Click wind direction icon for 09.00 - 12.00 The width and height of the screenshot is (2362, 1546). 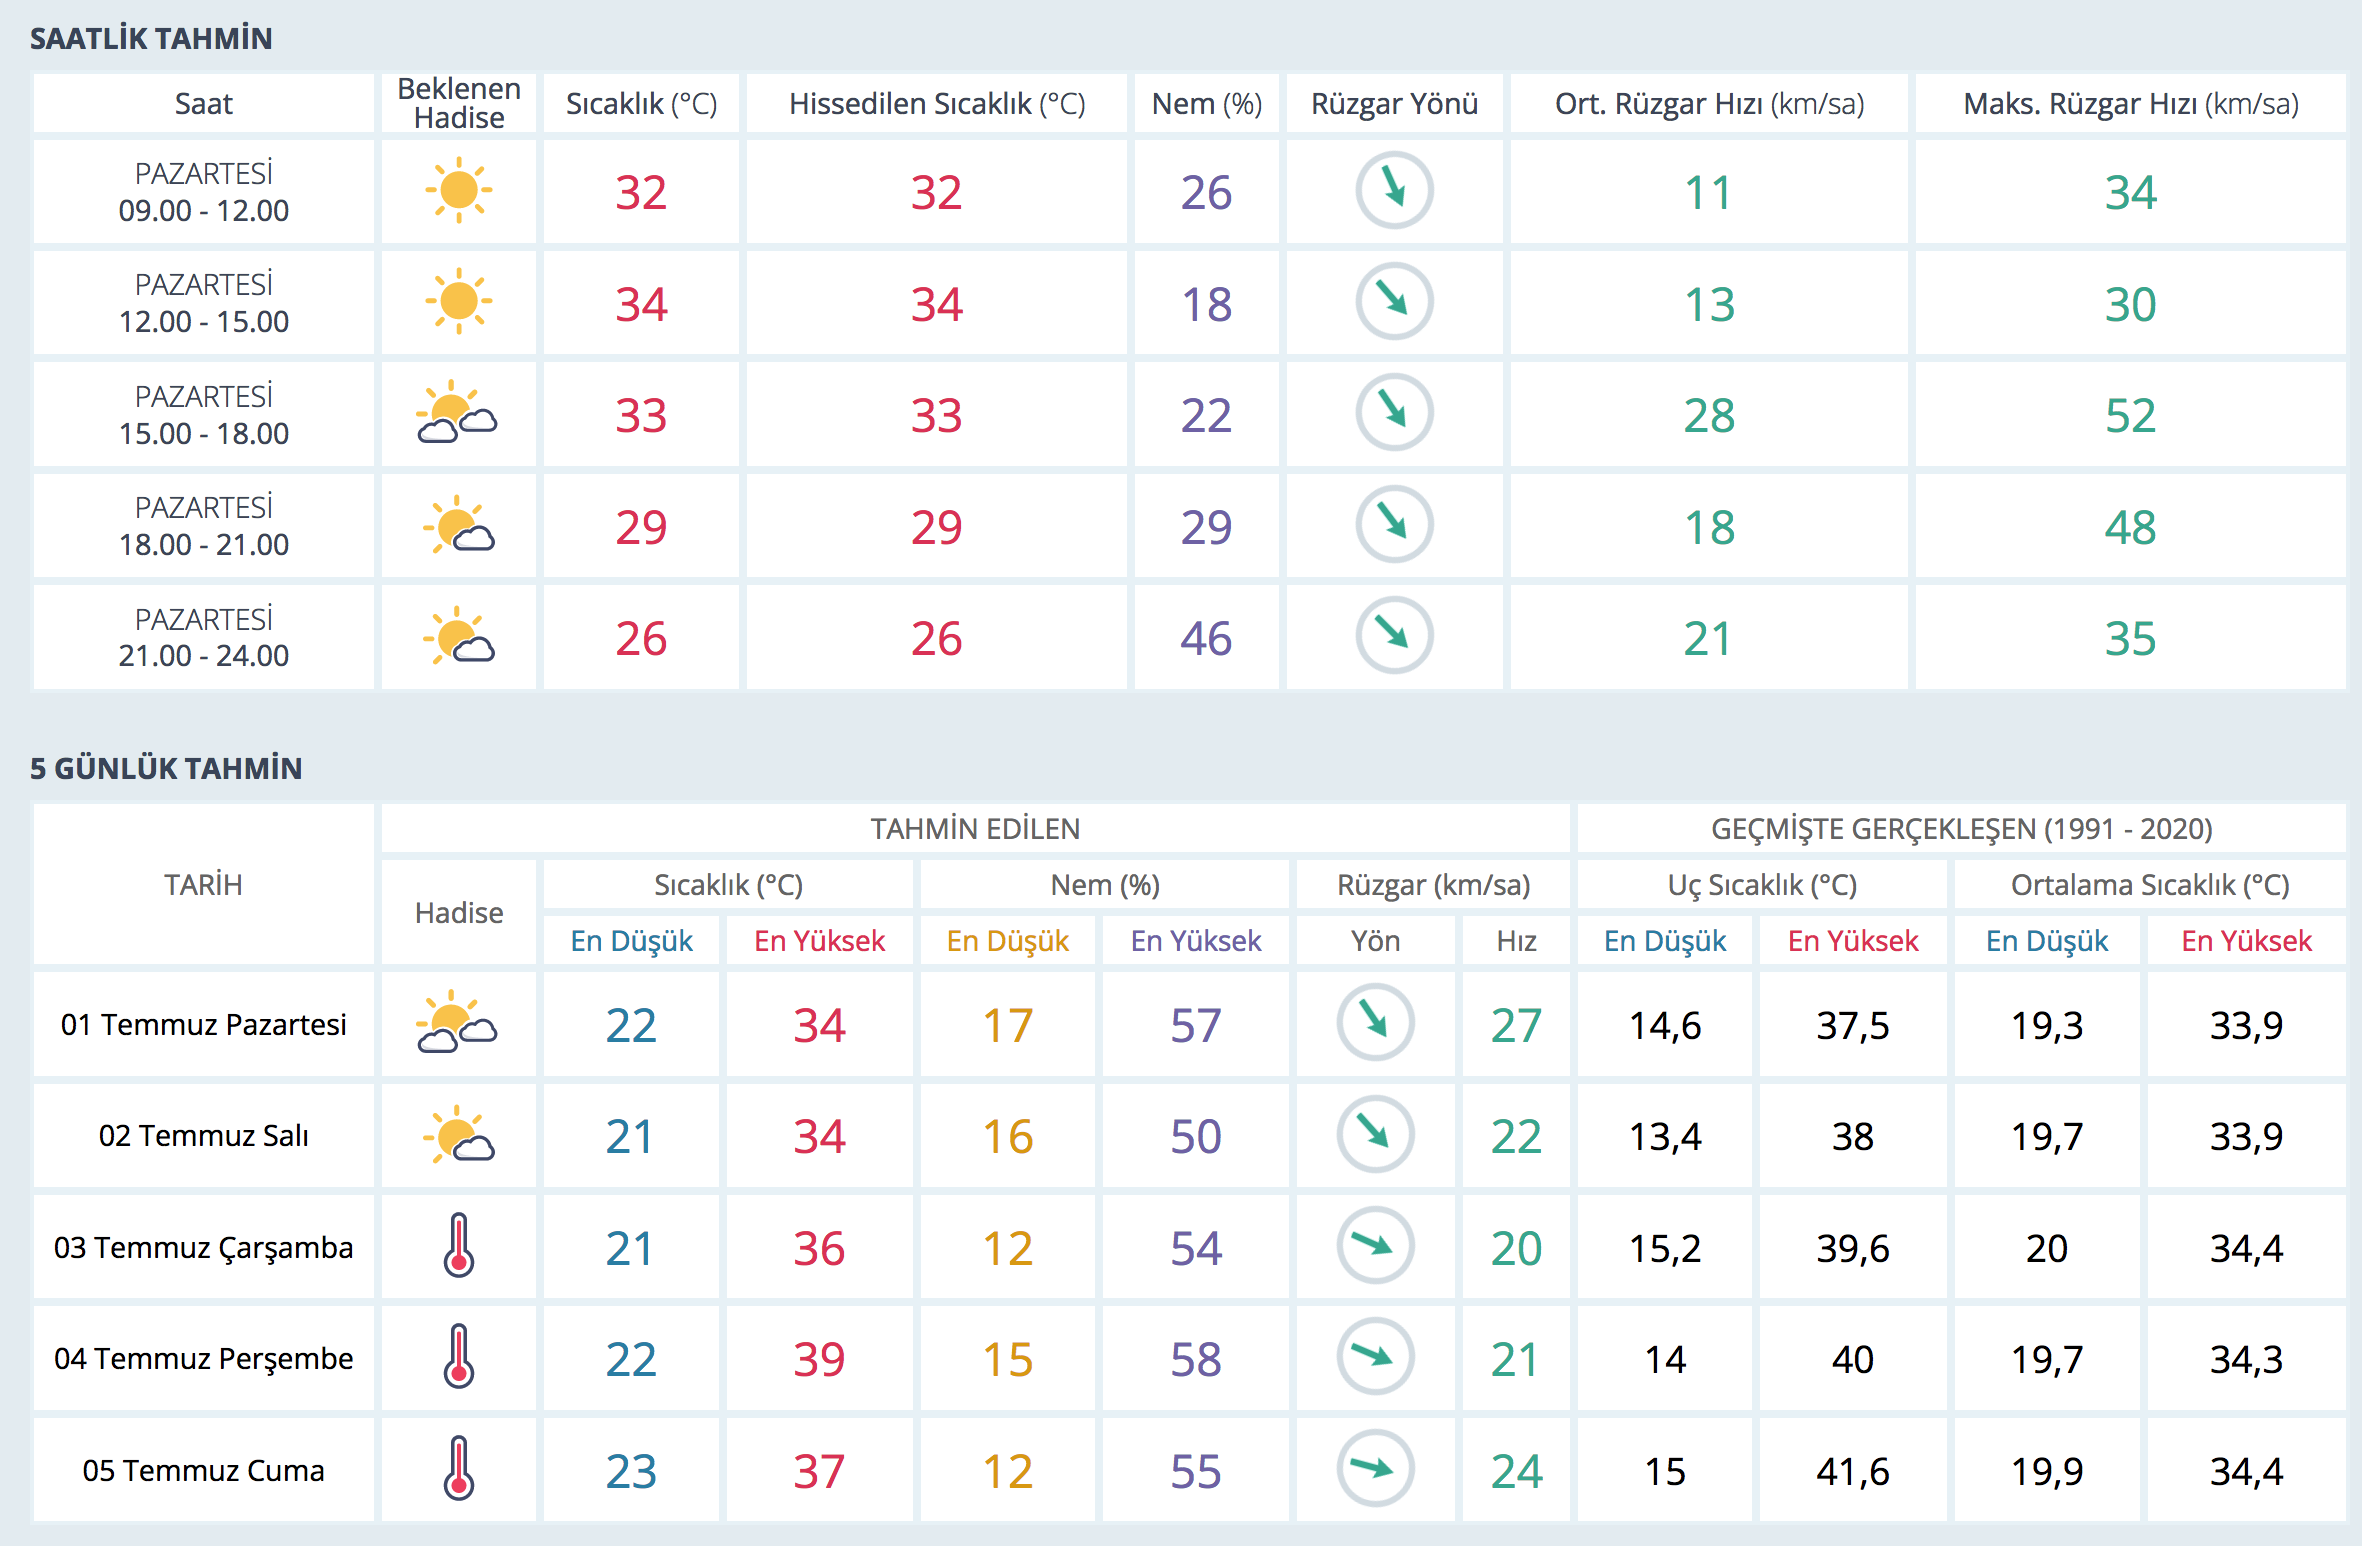pos(1394,190)
